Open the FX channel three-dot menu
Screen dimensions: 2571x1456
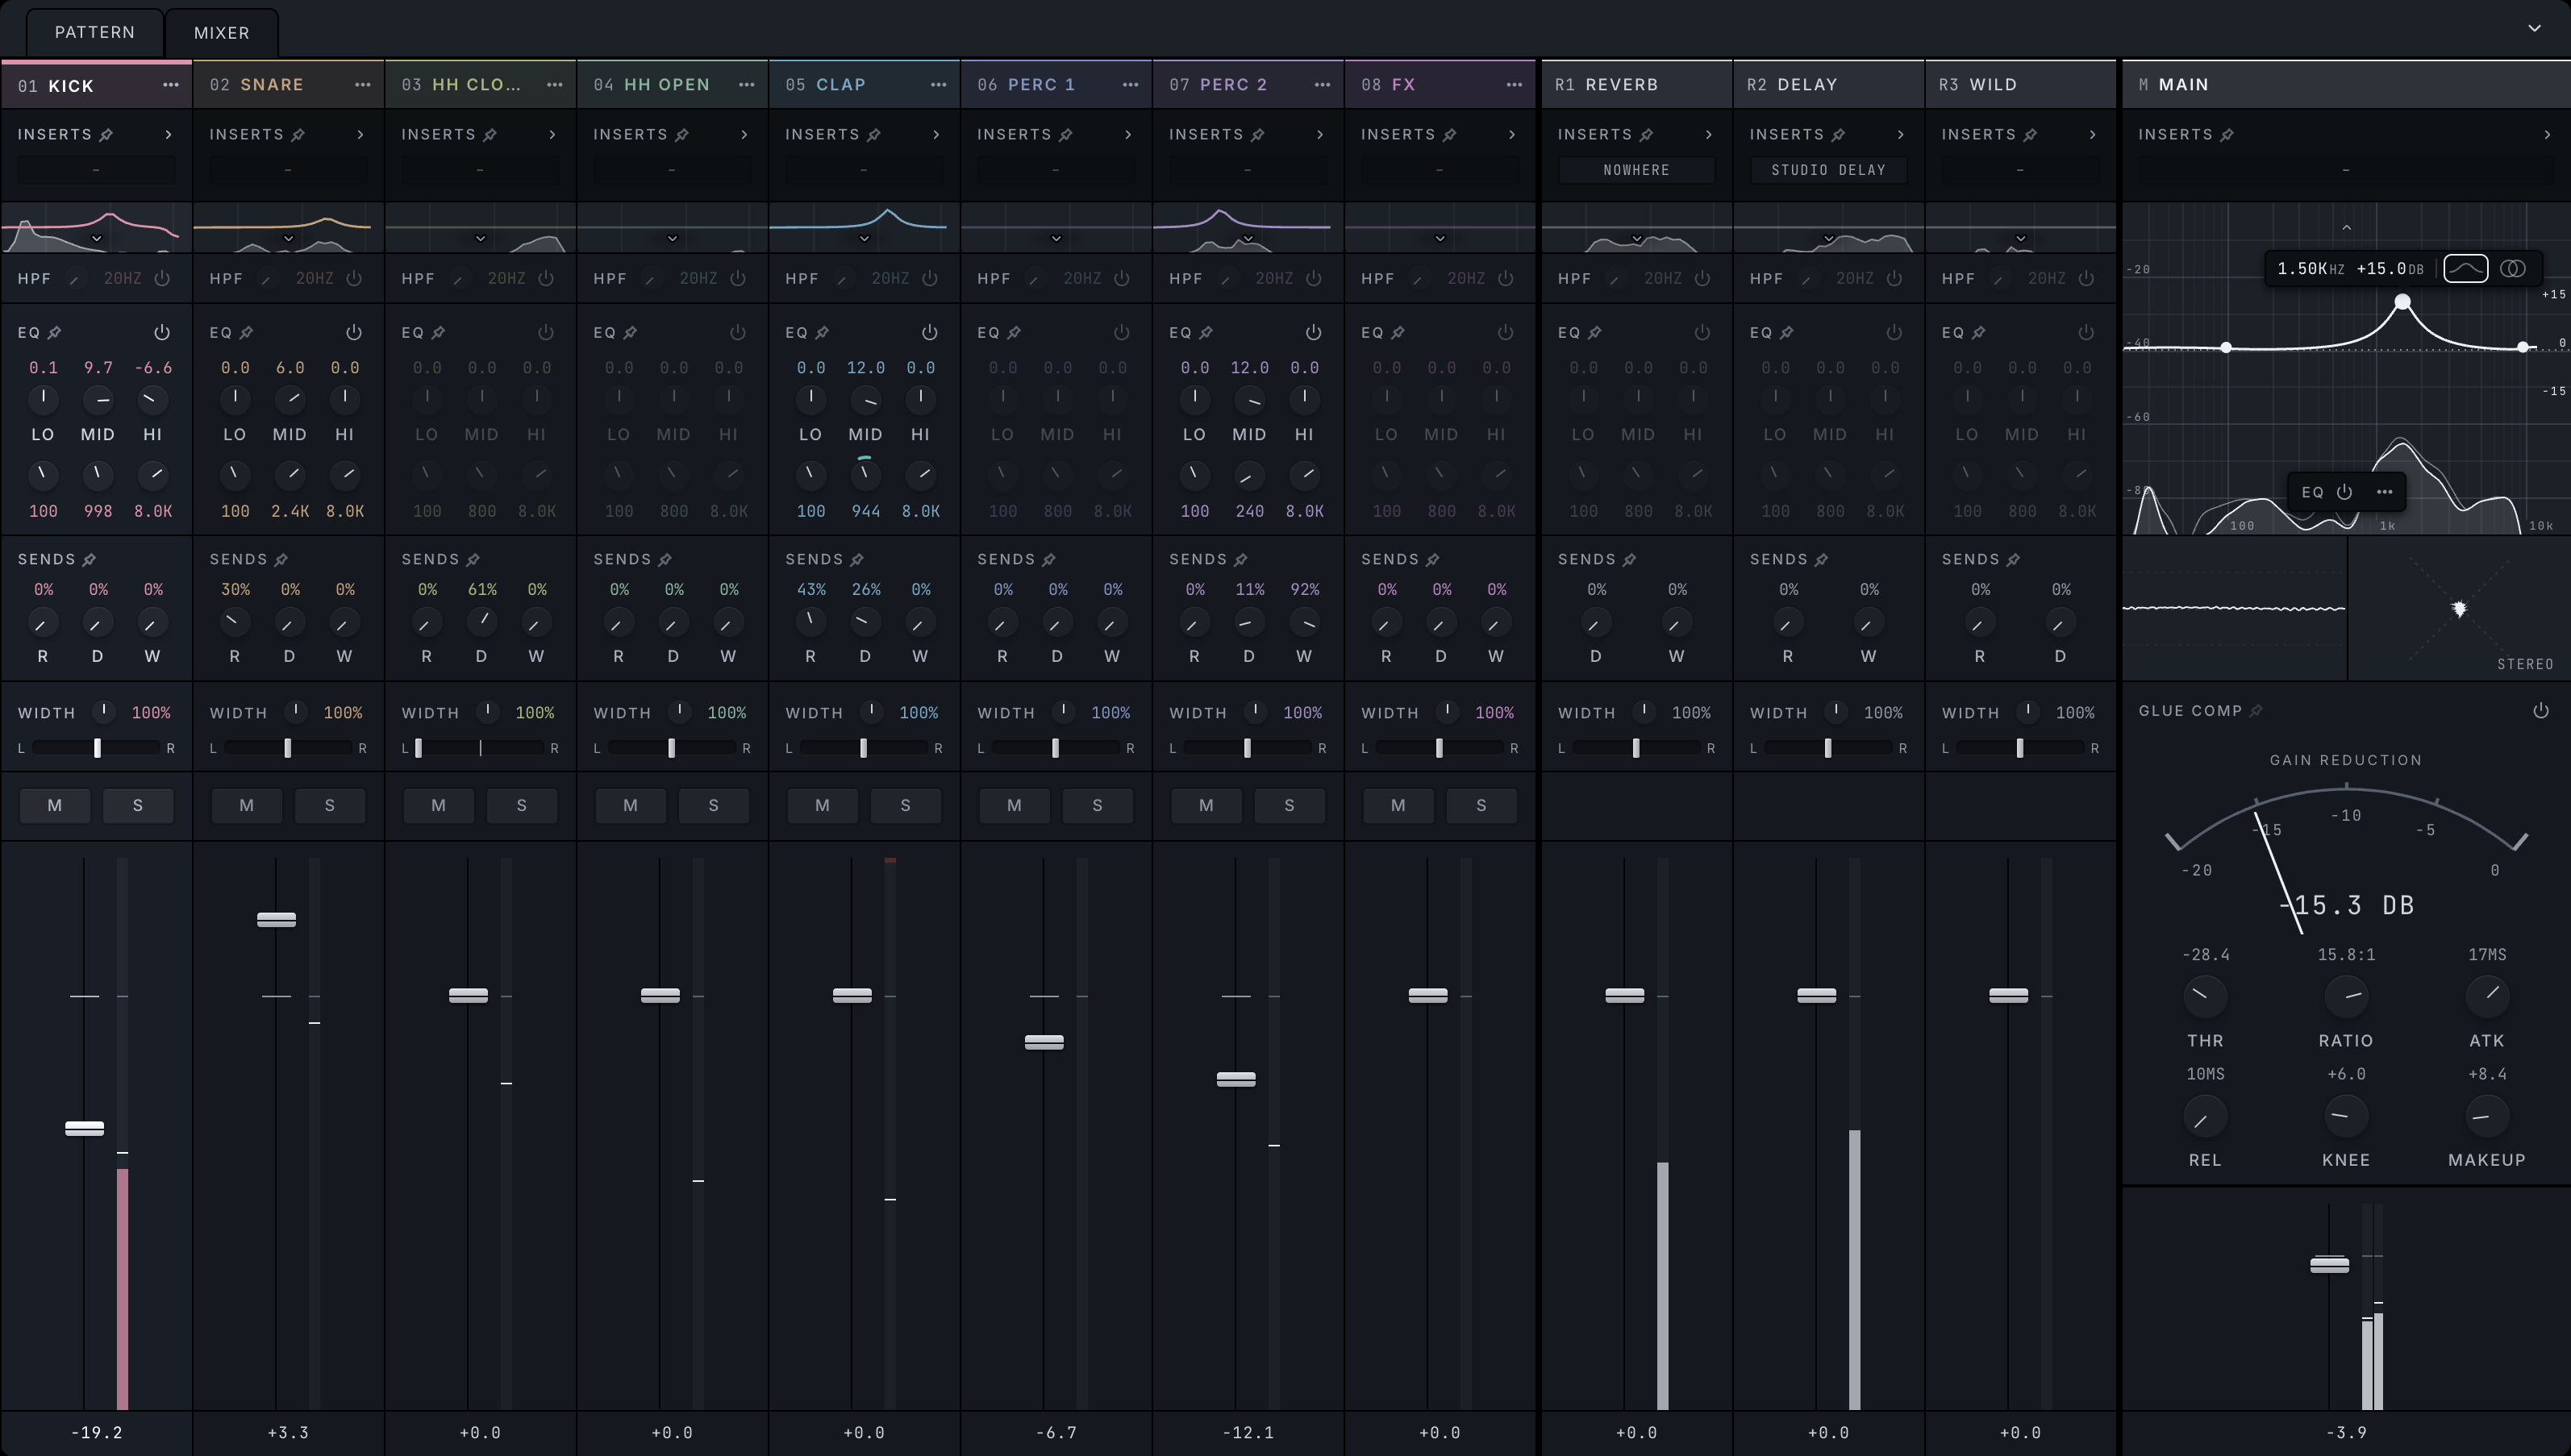pos(1515,85)
